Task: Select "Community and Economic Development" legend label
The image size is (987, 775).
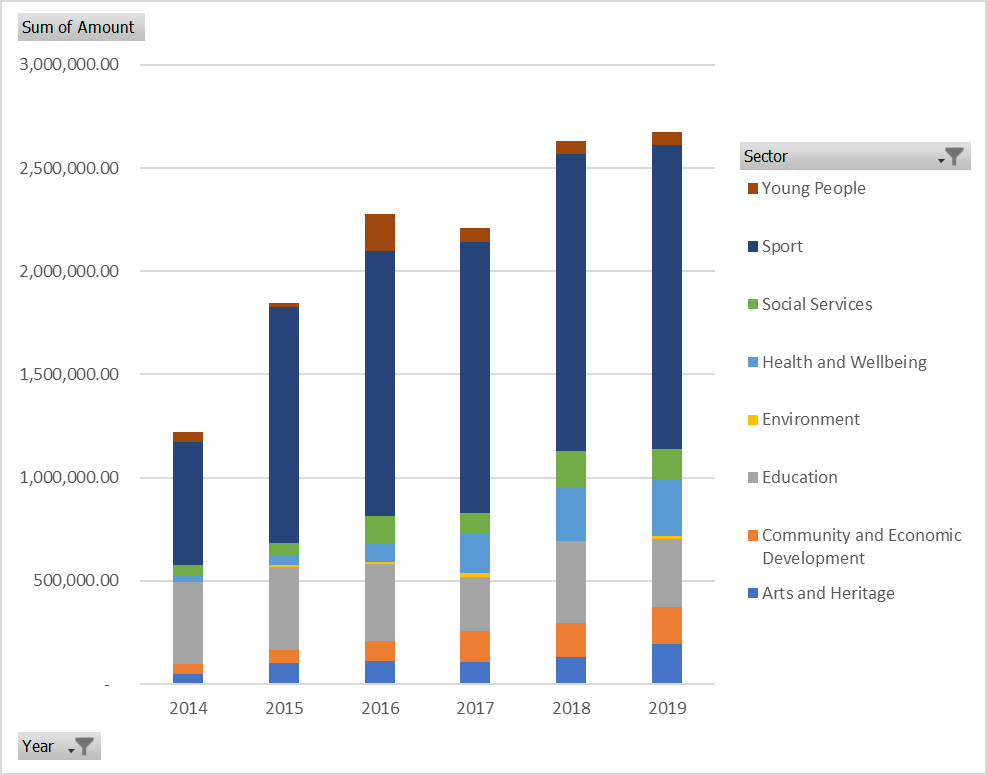Action: tap(862, 546)
